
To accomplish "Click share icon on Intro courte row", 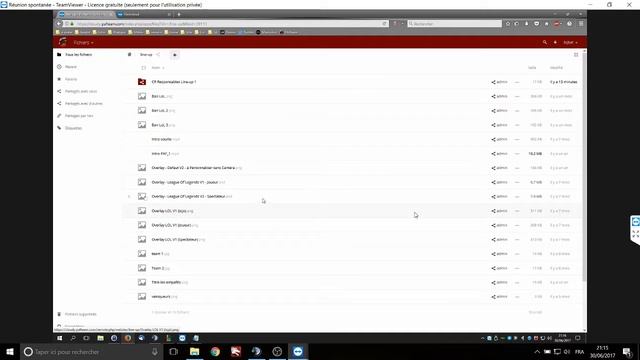I will pos(493,140).
